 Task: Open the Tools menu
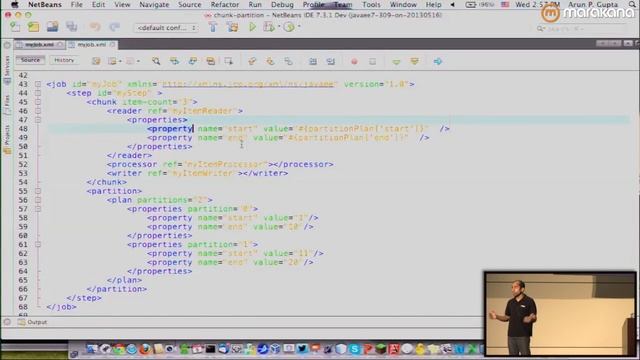point(371,4)
